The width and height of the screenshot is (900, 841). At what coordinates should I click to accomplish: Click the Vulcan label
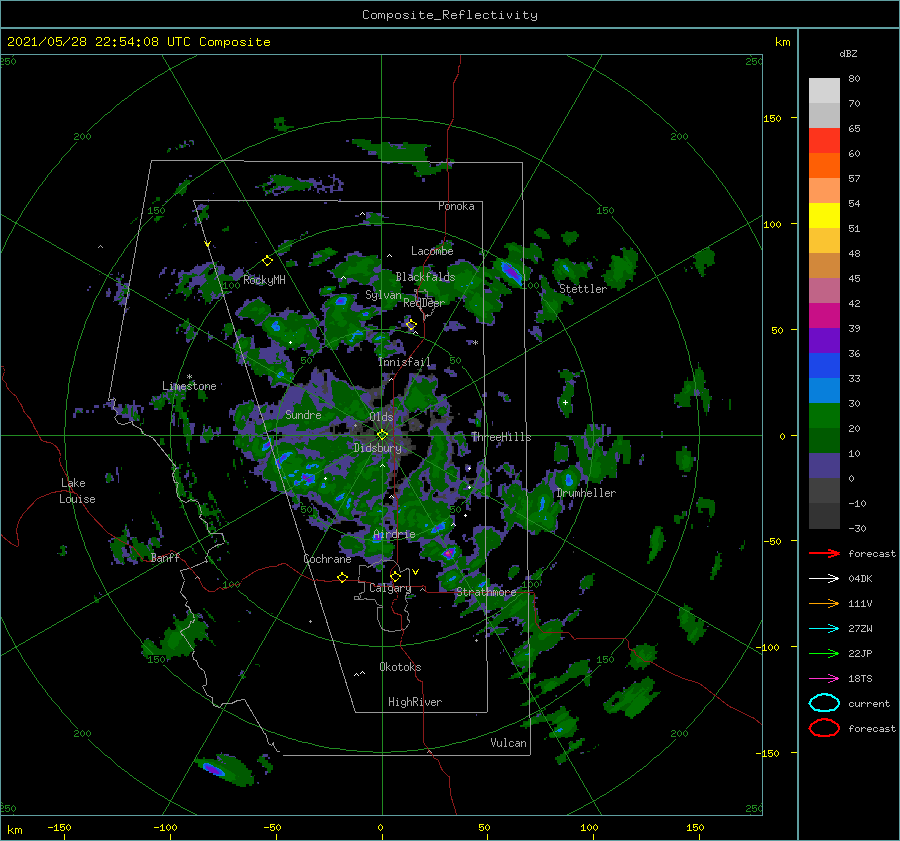pyautogui.click(x=508, y=742)
